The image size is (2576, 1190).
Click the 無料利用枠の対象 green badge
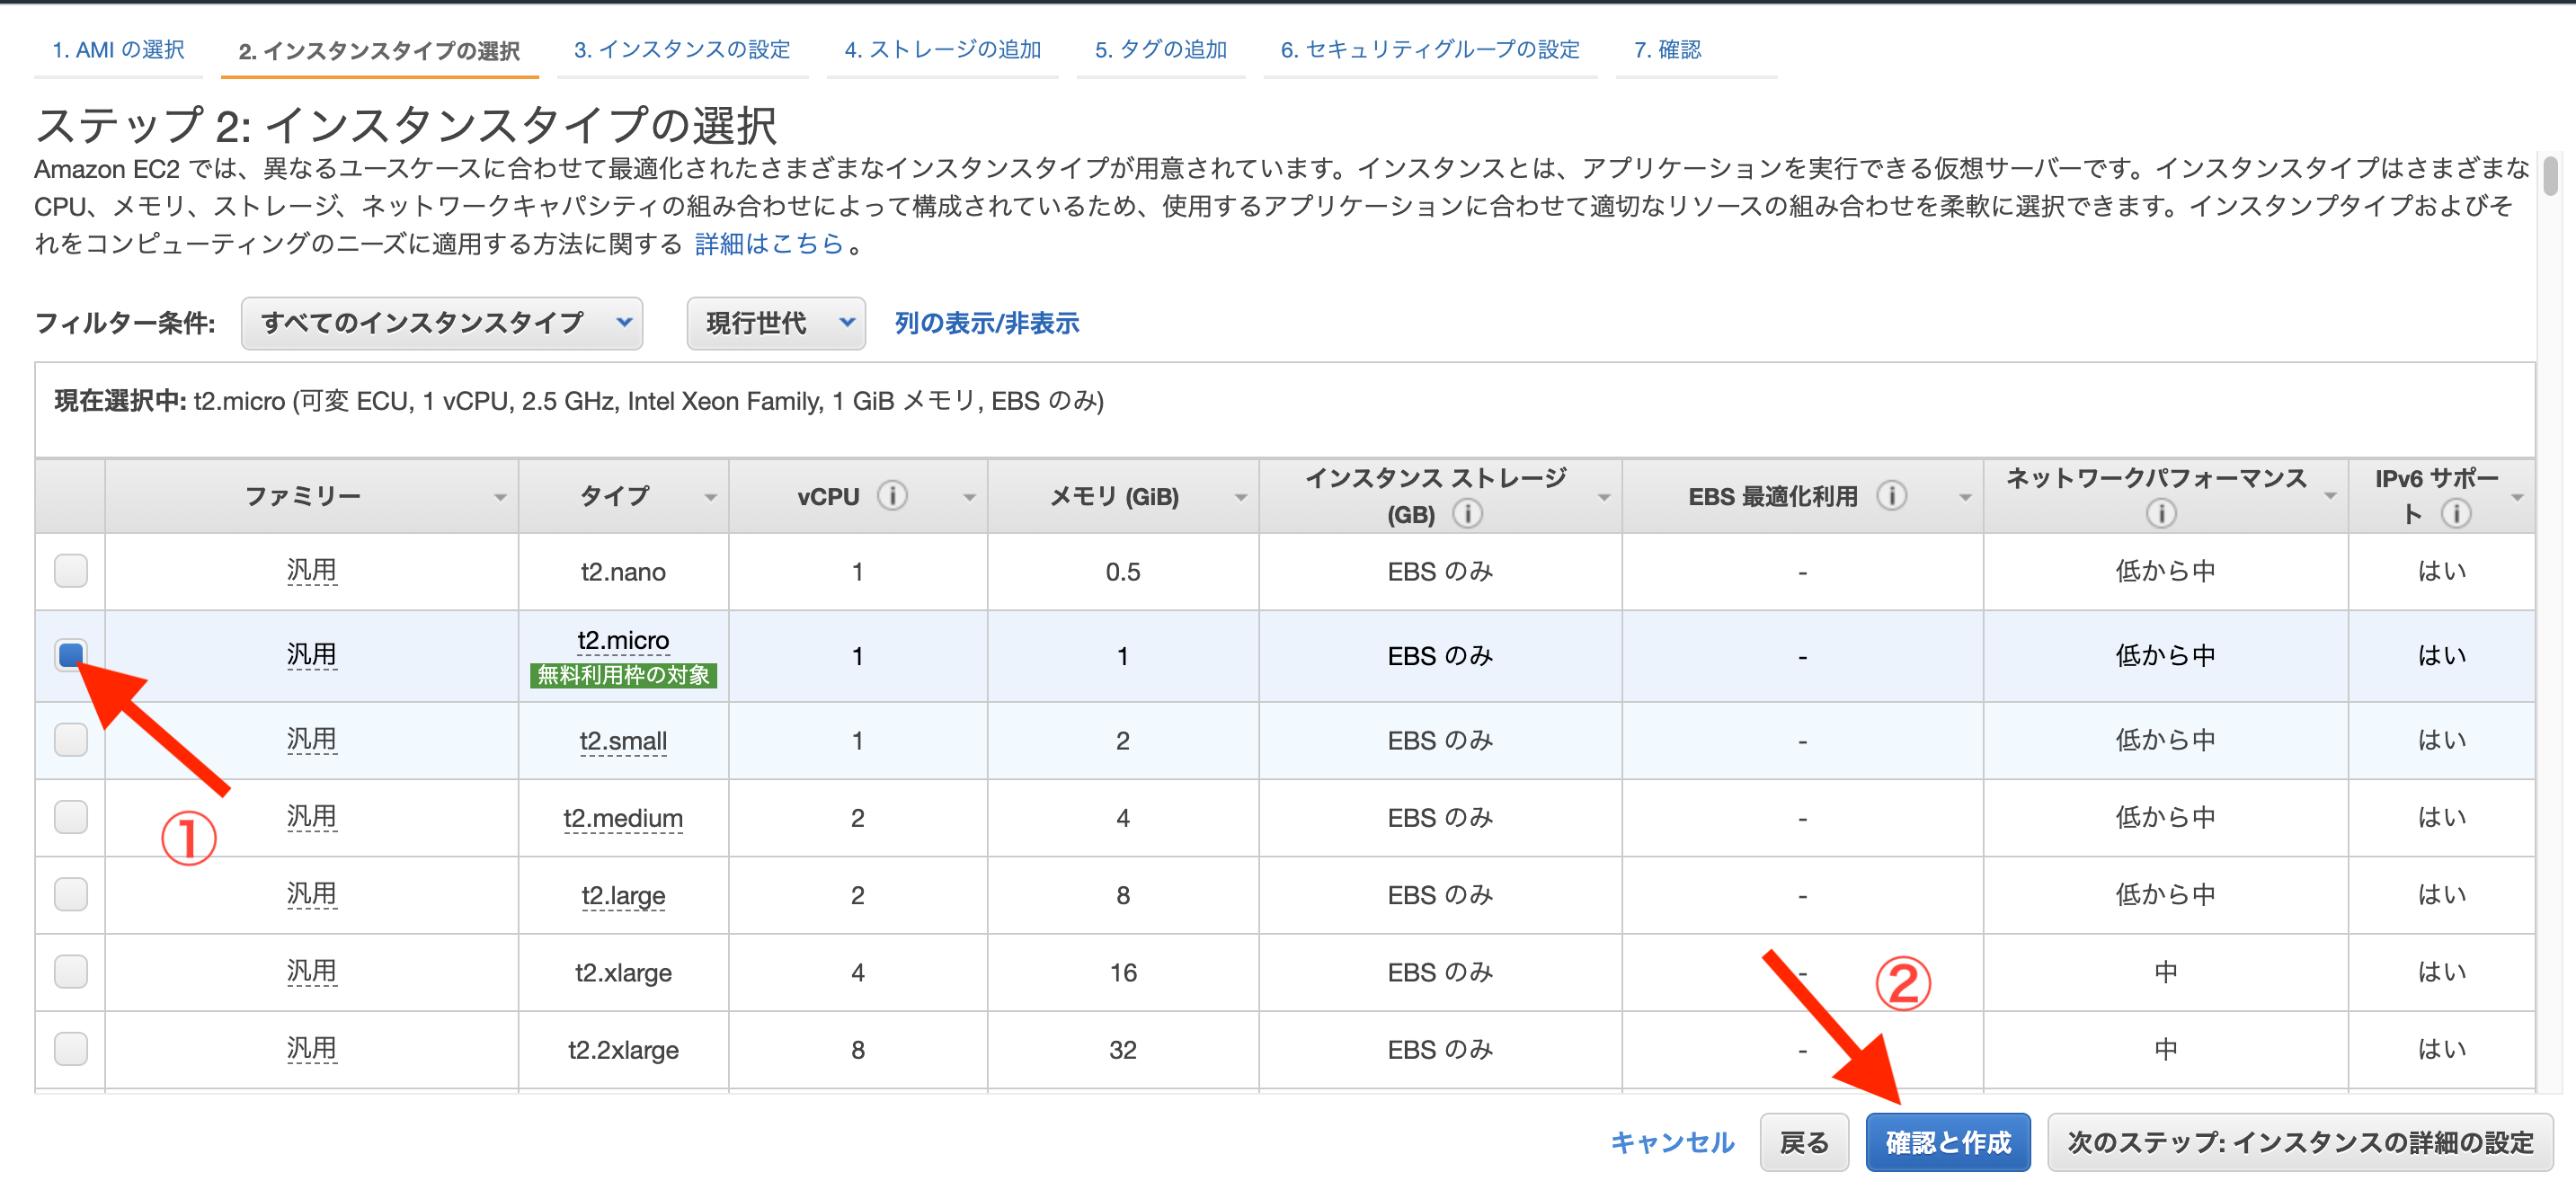click(623, 675)
